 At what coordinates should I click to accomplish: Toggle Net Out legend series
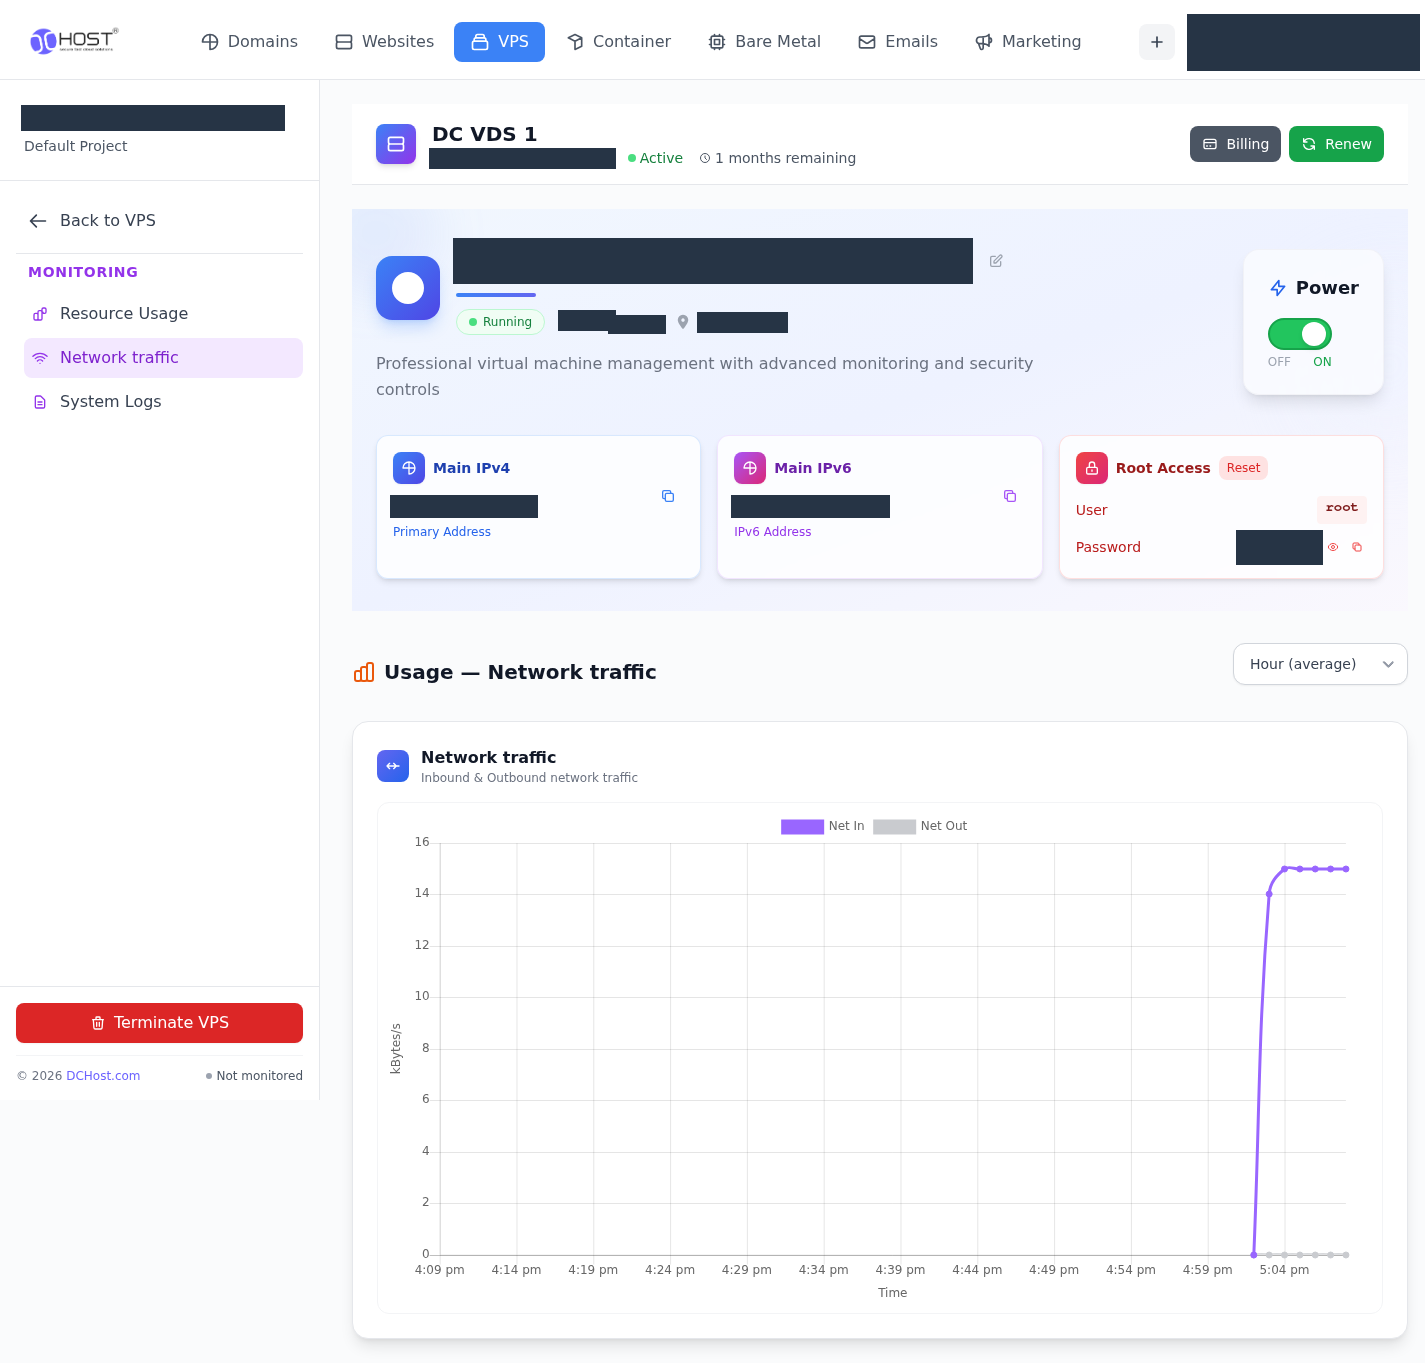pos(920,826)
